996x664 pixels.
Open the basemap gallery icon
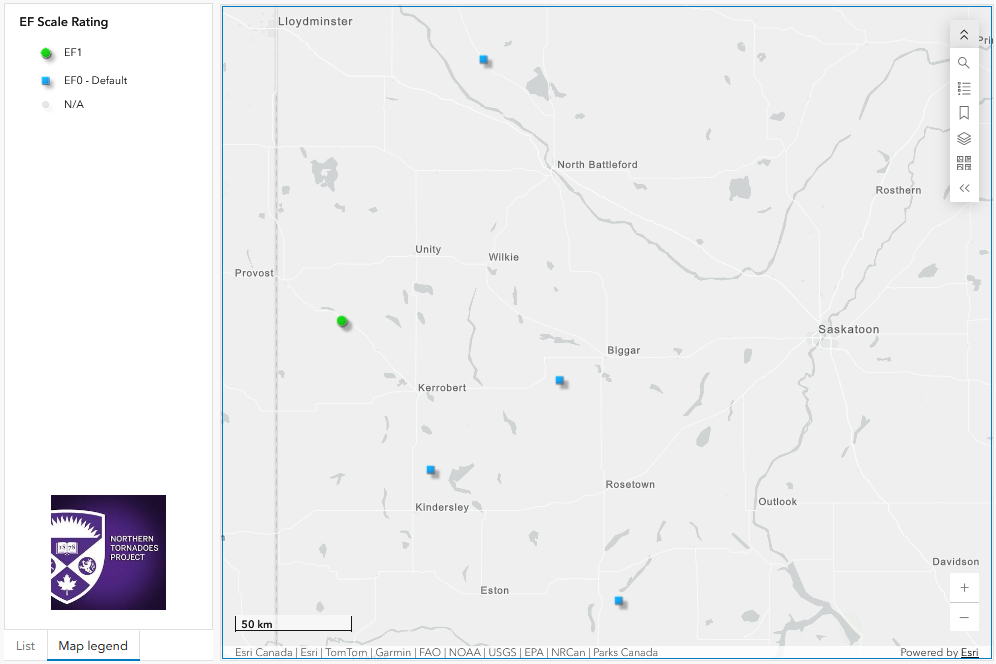pos(964,163)
